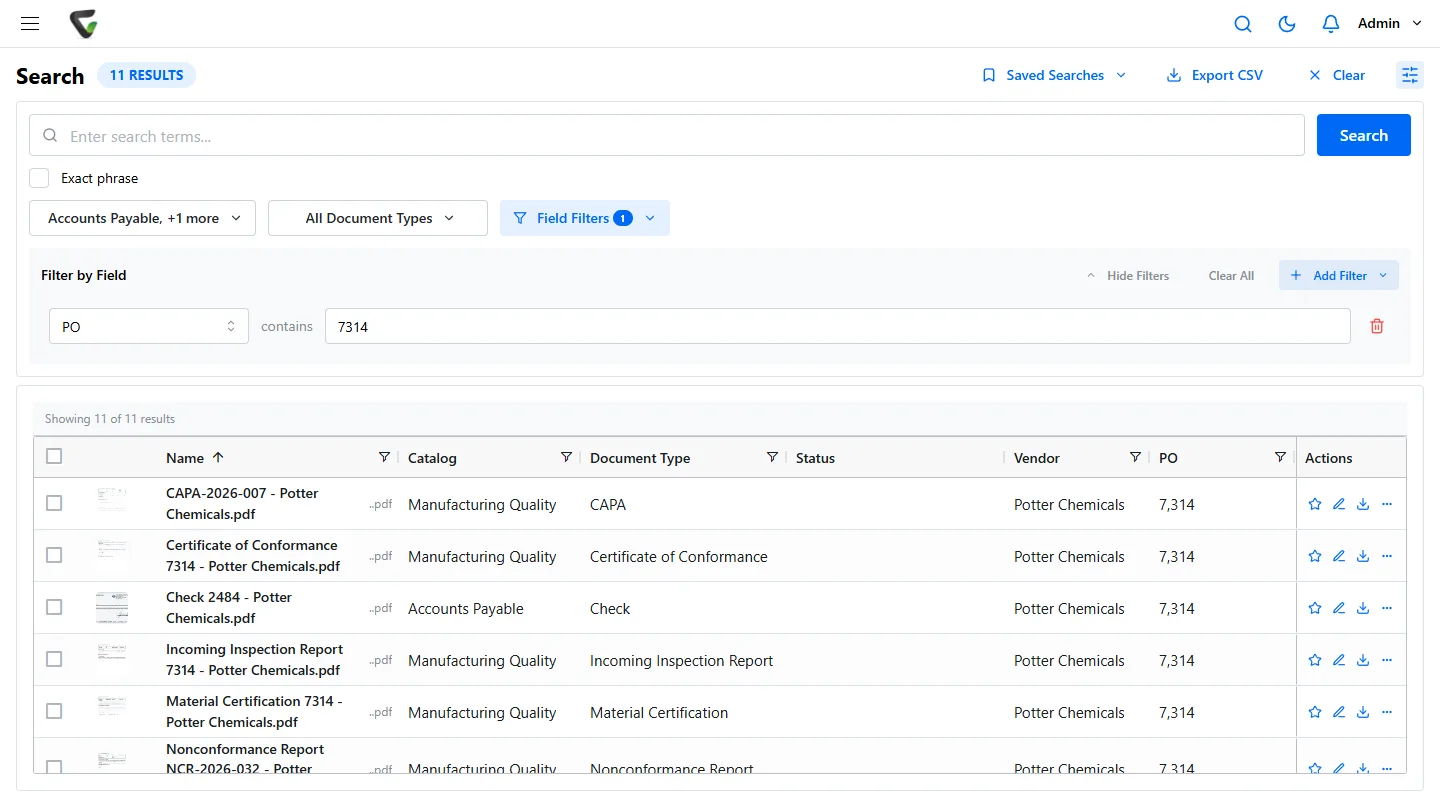The width and height of the screenshot is (1440, 800).
Task: Check the Material Certification row checkbox
Action: (54, 711)
